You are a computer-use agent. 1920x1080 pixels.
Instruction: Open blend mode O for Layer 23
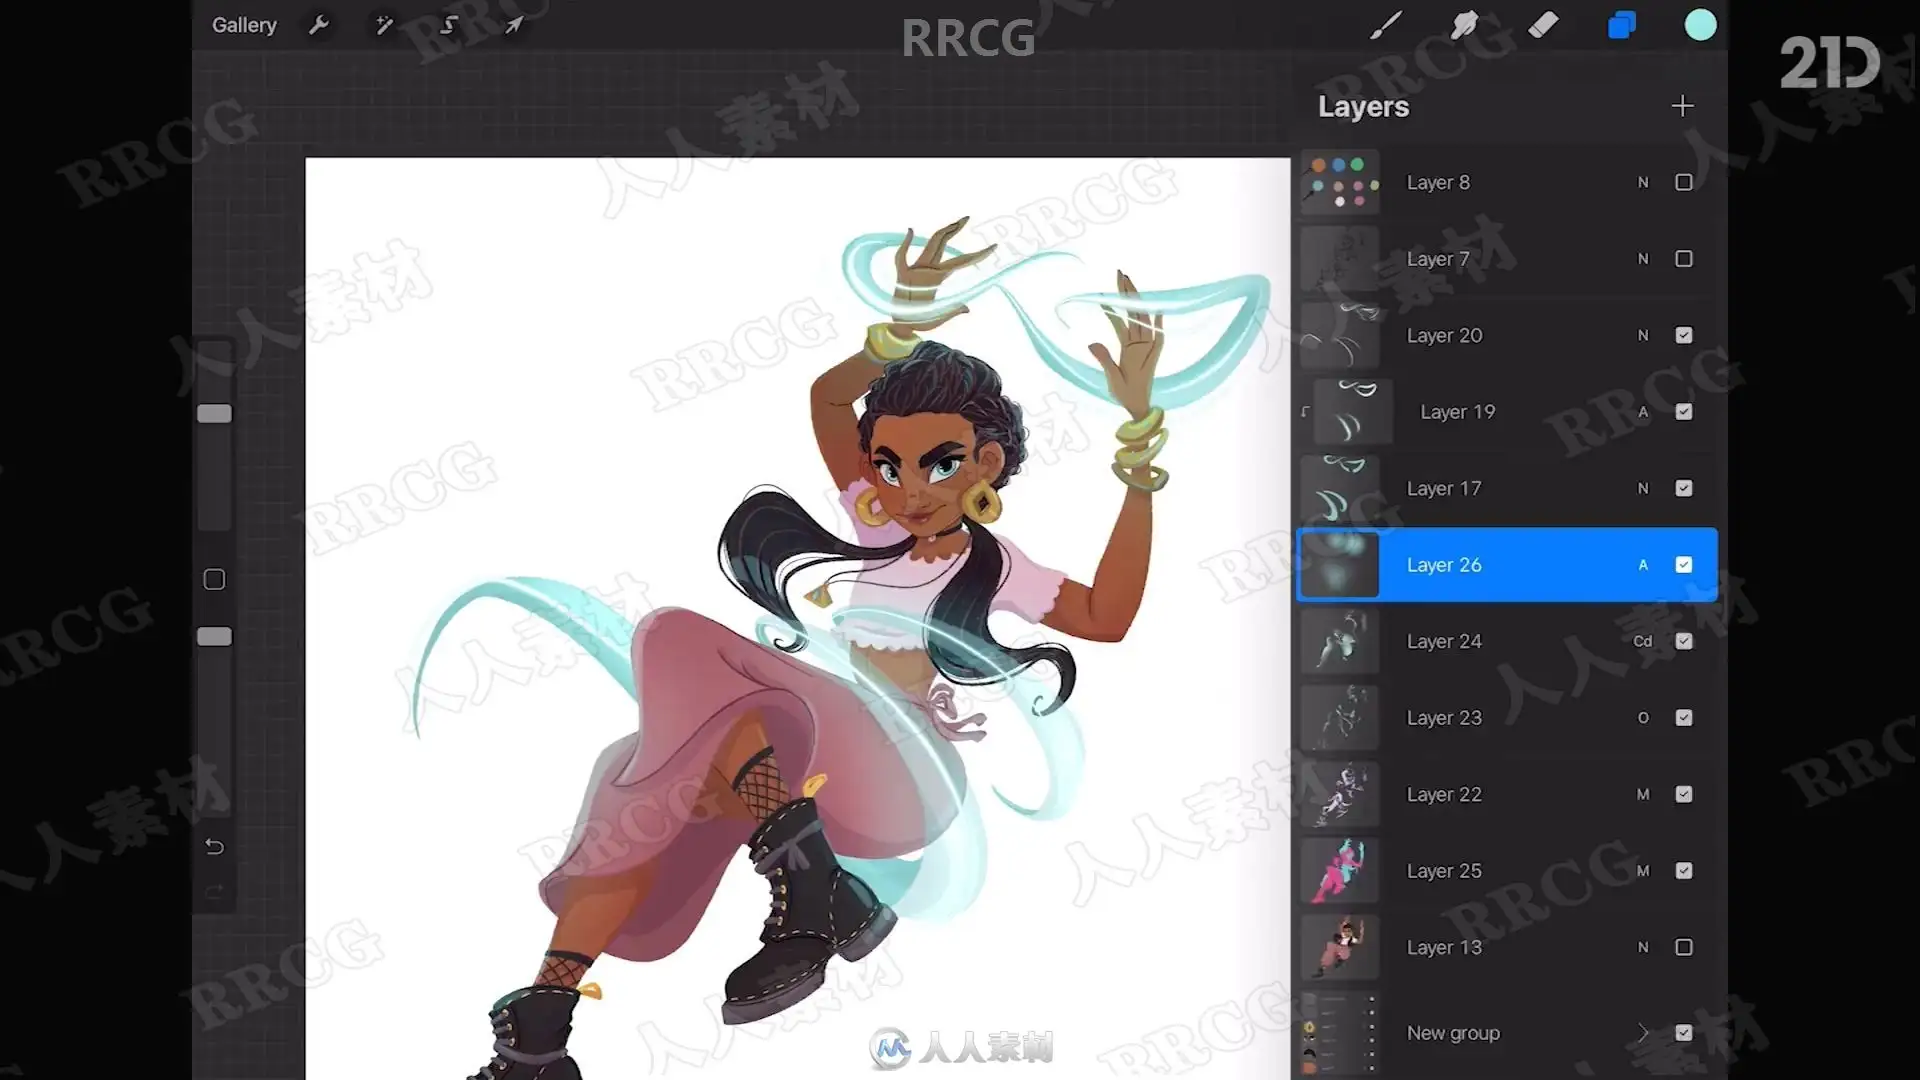1643,718
